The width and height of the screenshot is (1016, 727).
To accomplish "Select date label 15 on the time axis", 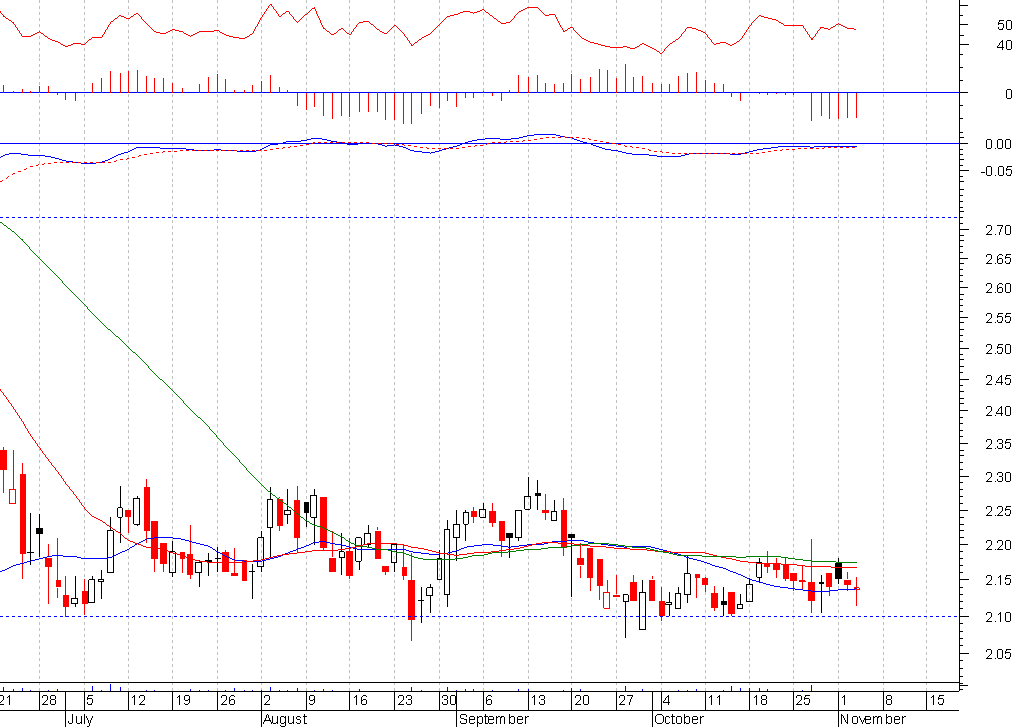I will [x=937, y=700].
